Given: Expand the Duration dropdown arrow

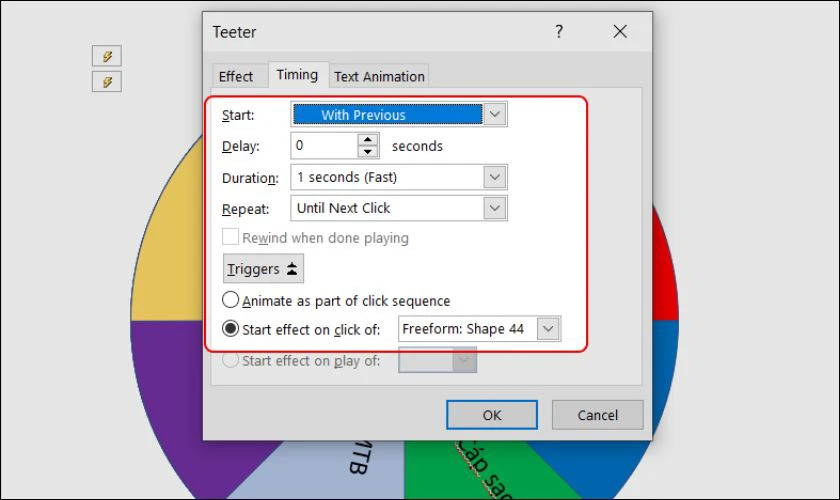Looking at the screenshot, I should (494, 177).
